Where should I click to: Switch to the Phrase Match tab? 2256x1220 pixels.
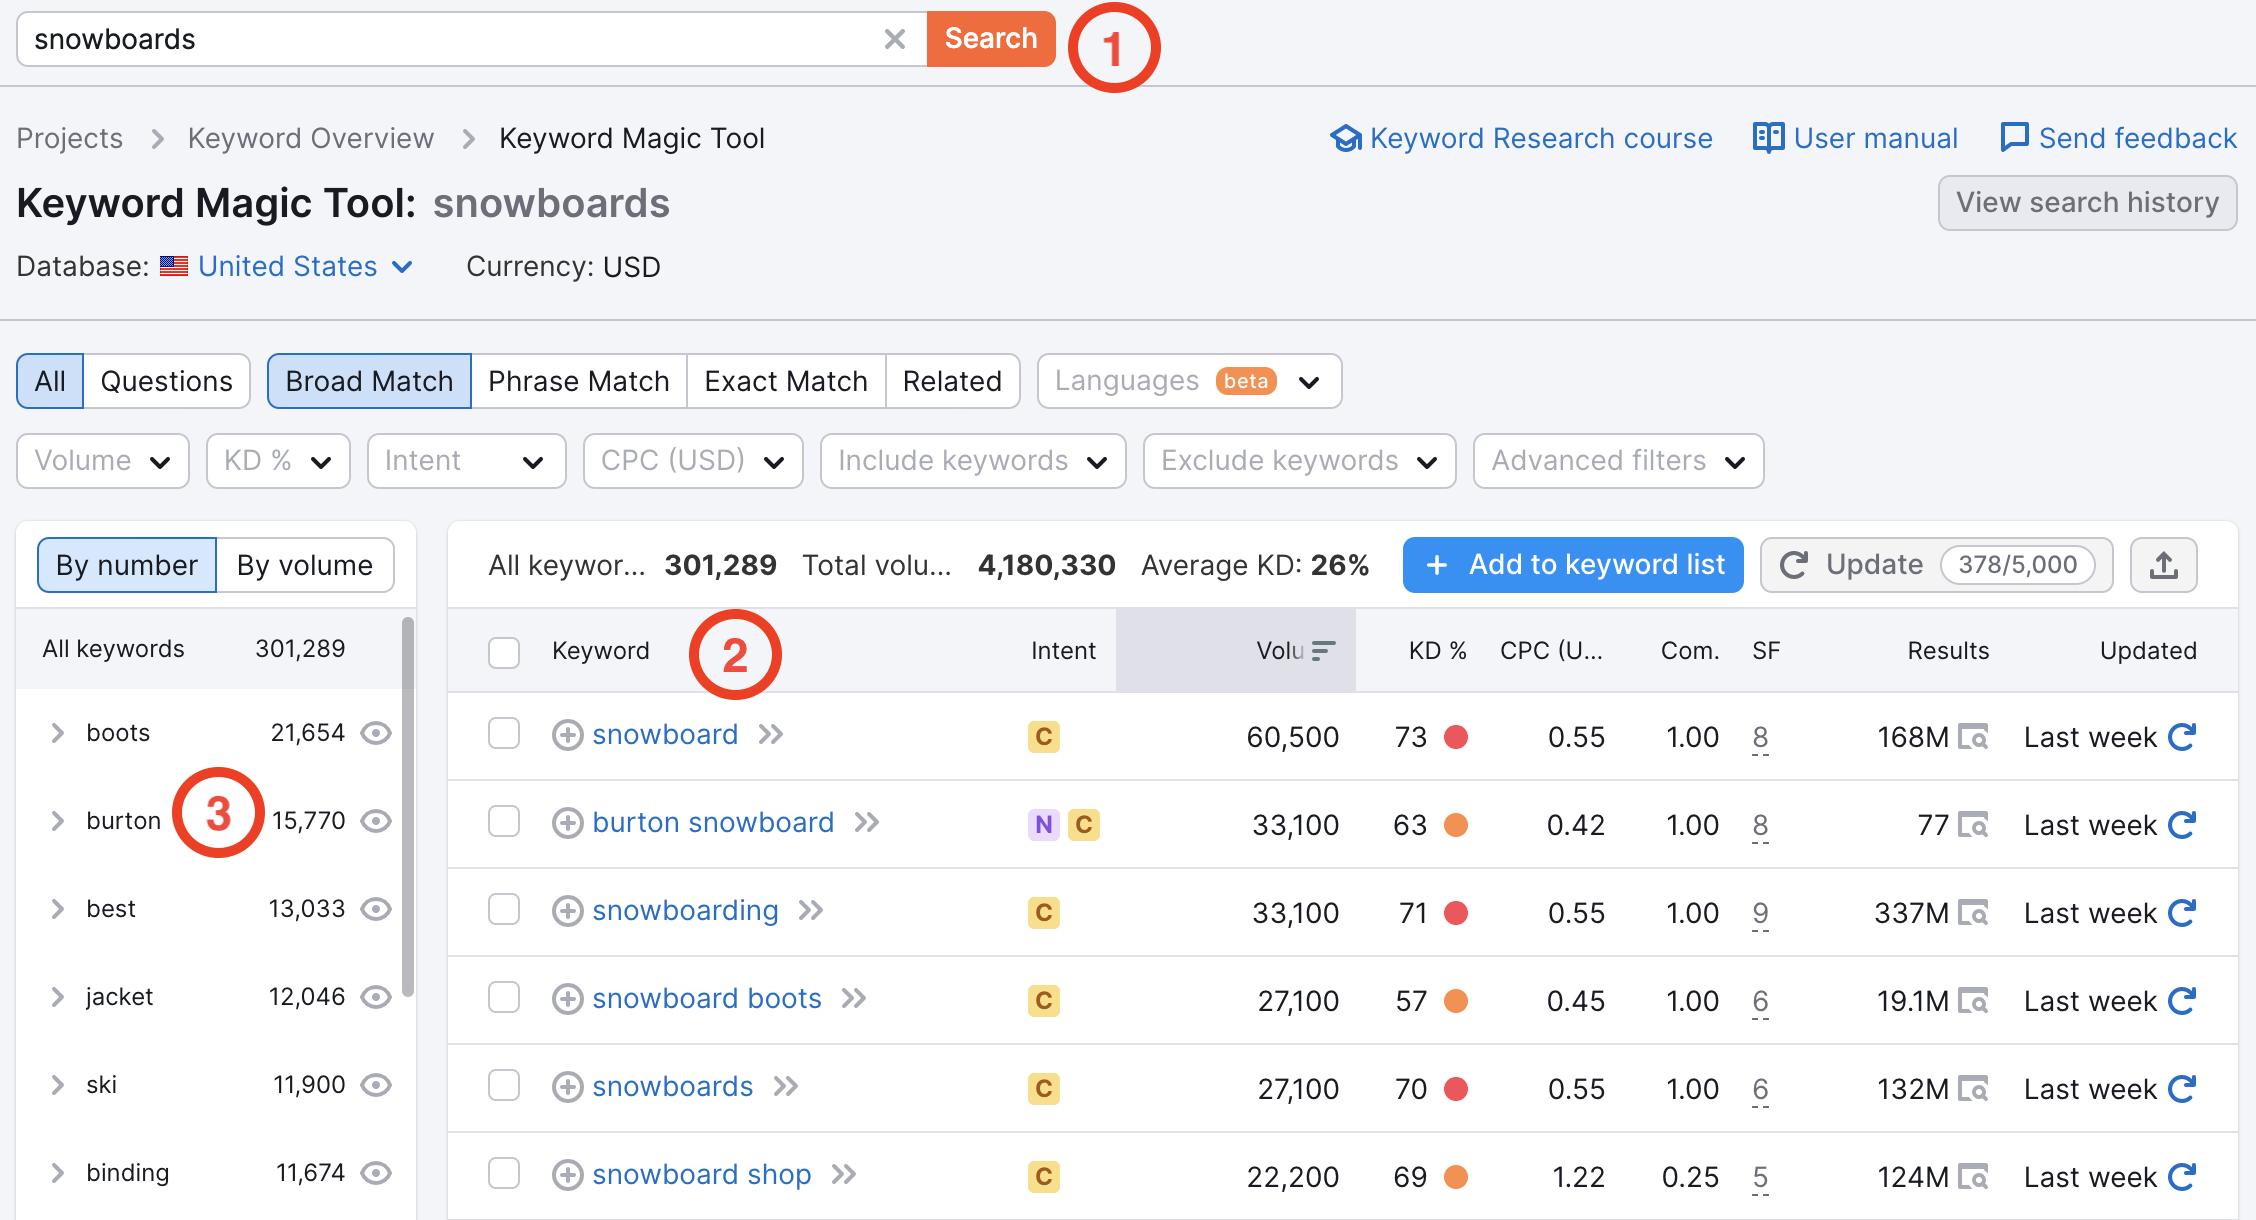point(578,381)
